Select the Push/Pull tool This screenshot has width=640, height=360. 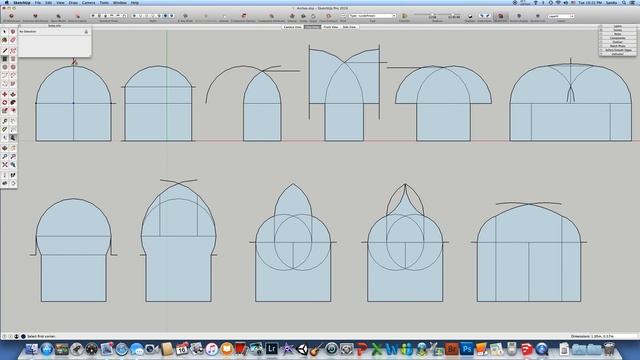pyautogui.click(x=13, y=94)
